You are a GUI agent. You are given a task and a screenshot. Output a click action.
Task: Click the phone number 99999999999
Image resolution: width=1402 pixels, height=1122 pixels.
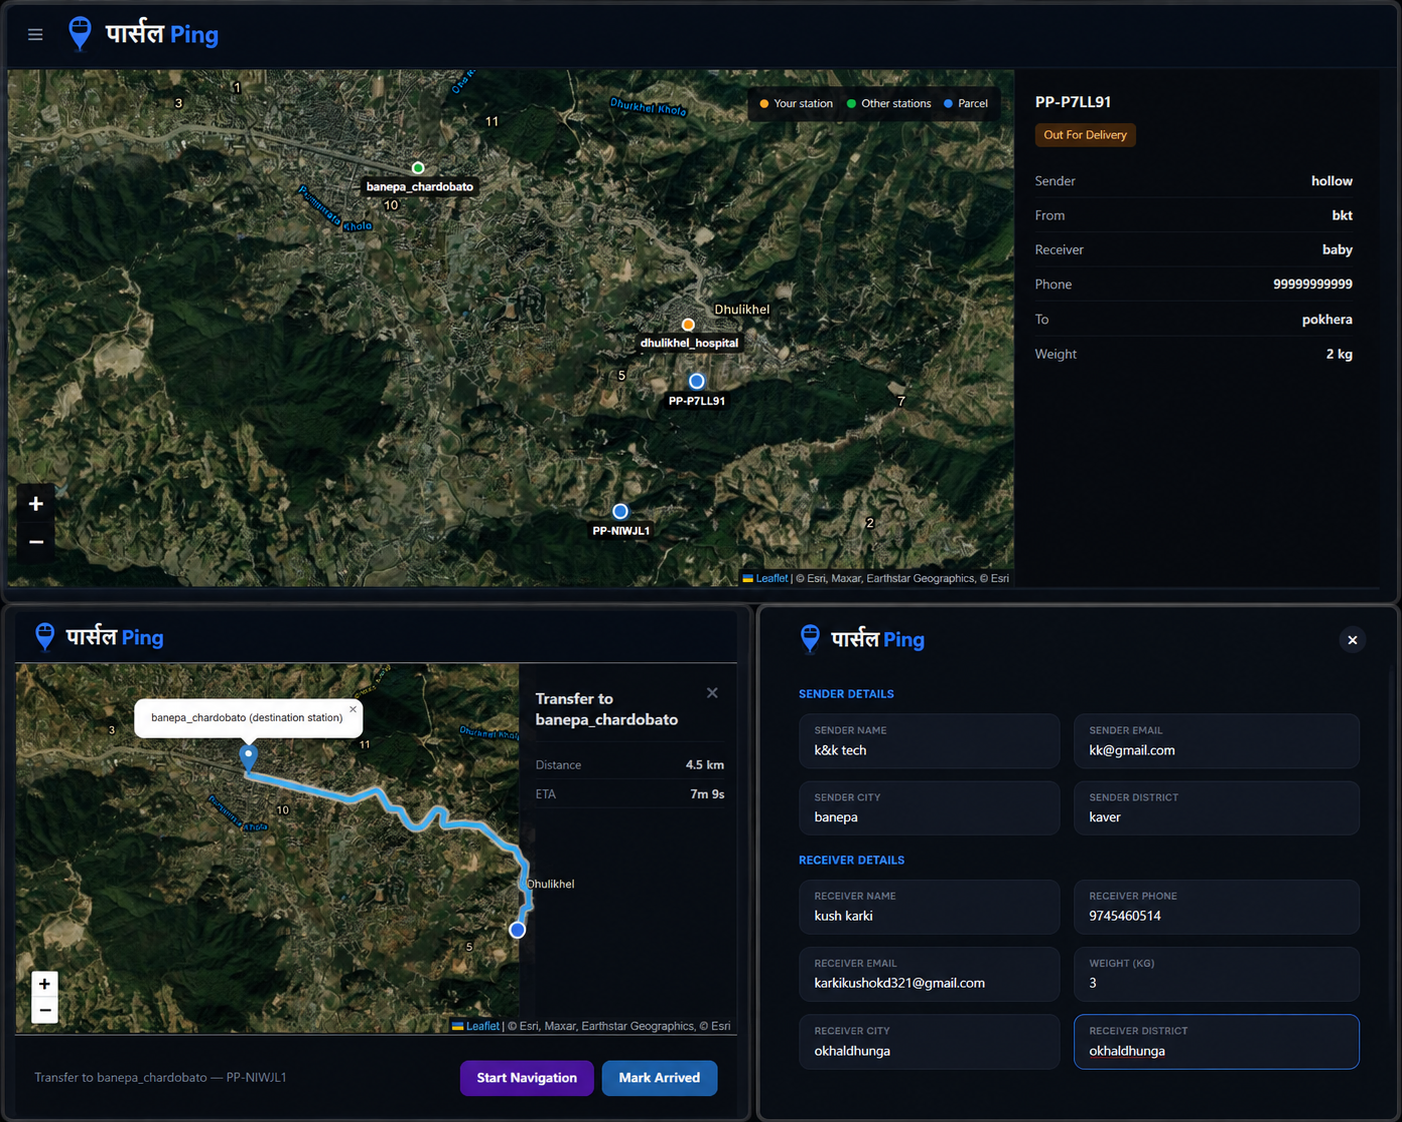click(1312, 284)
